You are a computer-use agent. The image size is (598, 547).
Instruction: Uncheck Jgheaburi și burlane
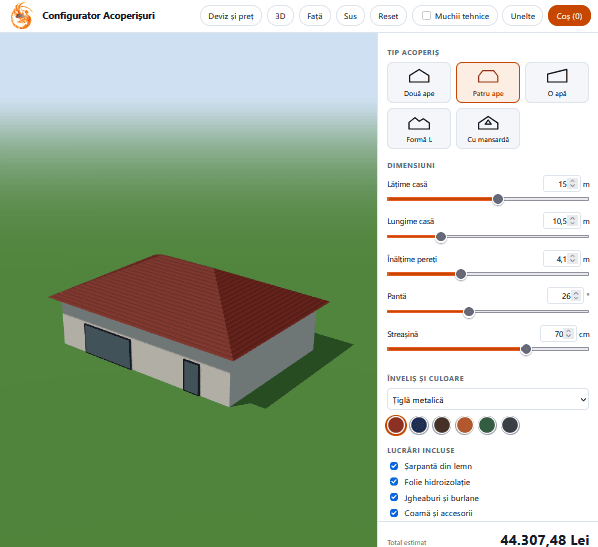coord(394,497)
